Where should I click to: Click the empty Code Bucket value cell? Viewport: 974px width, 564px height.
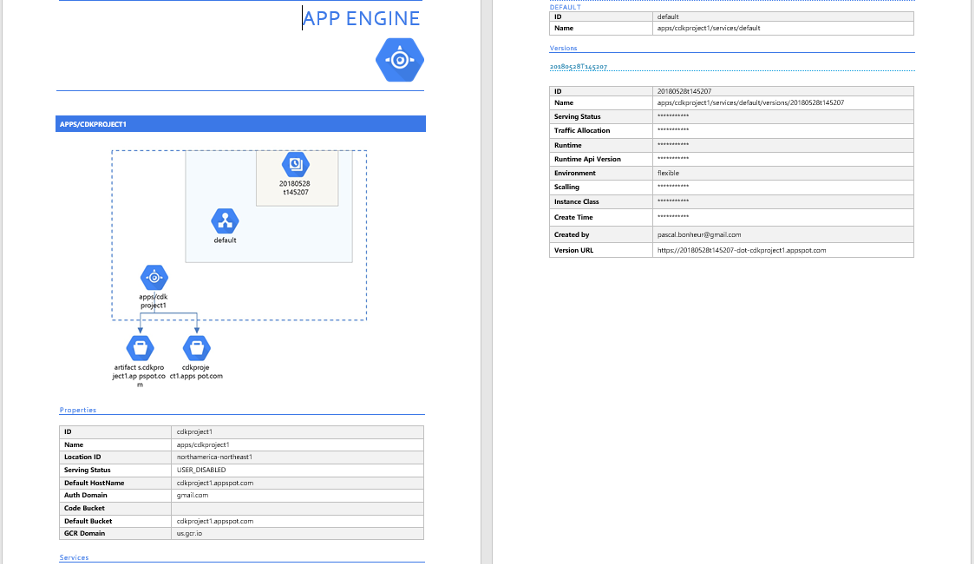pos(298,508)
